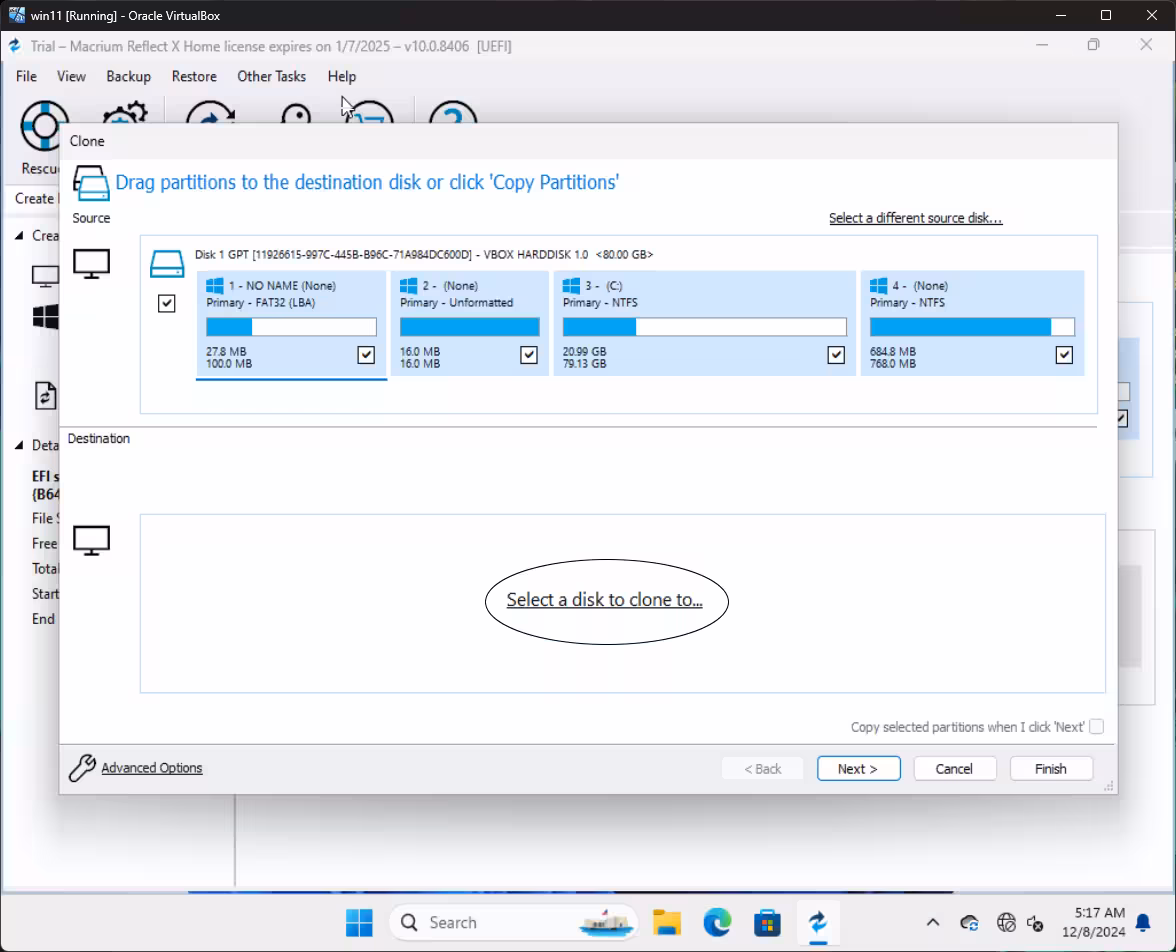
Task: Click usage bar of partition 1 NO NAME
Action: (x=291, y=327)
